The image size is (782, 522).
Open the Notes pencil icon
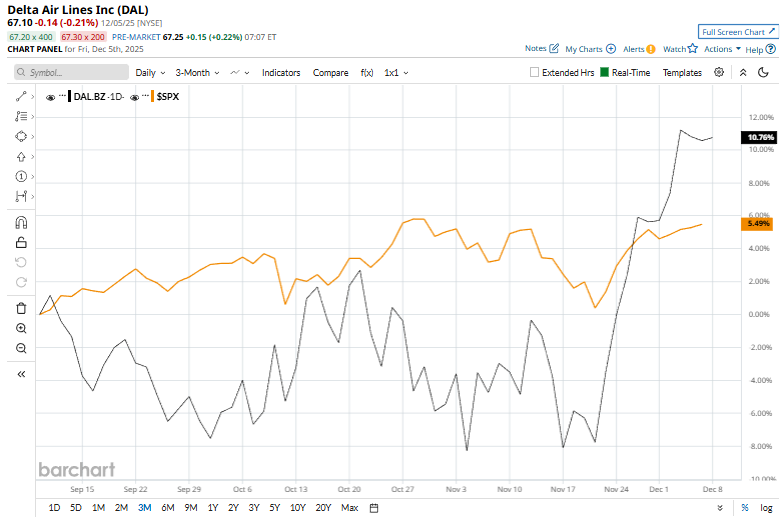[554, 48]
